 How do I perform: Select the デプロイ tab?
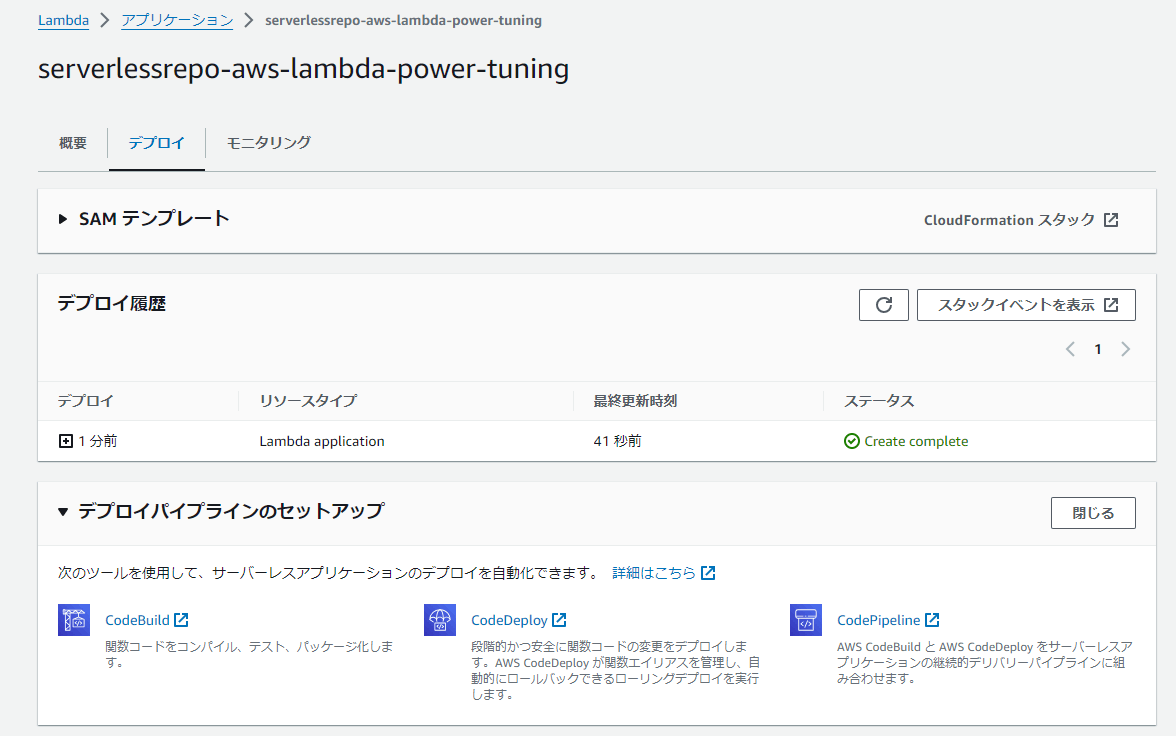156,143
